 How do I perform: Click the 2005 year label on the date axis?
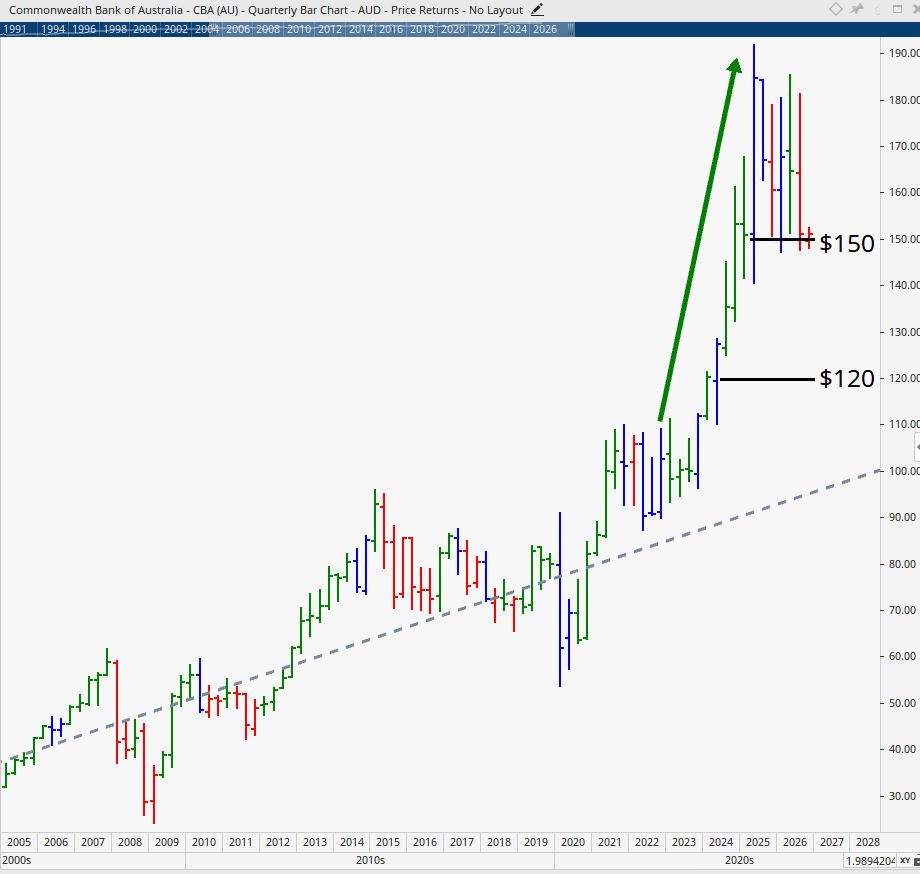pyautogui.click(x=19, y=842)
